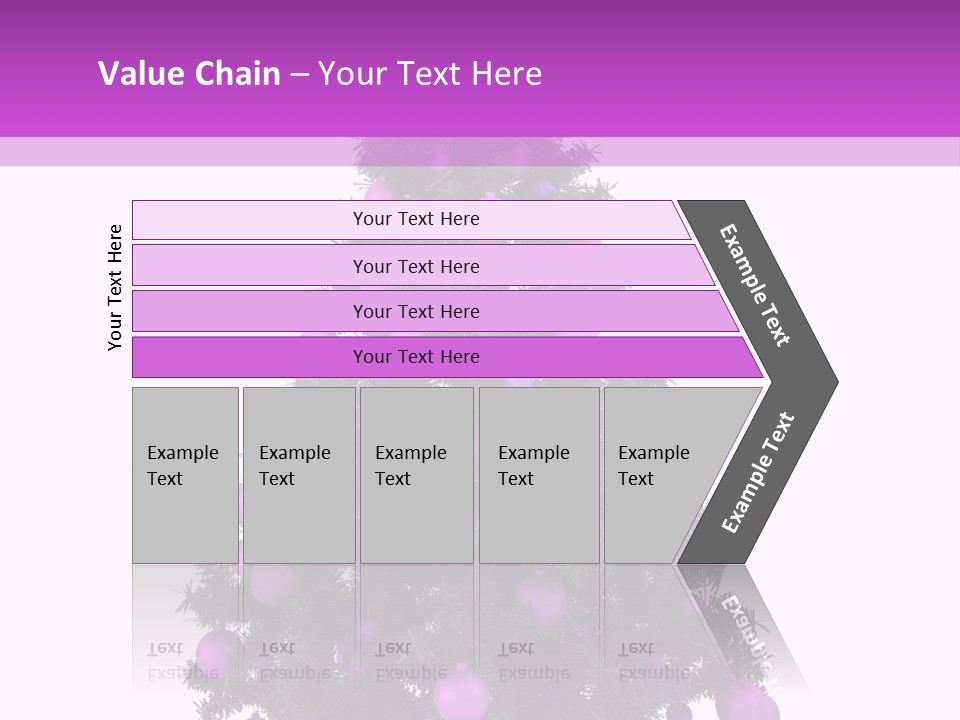
Task: Click the second purple bar from top
Action: point(415,266)
